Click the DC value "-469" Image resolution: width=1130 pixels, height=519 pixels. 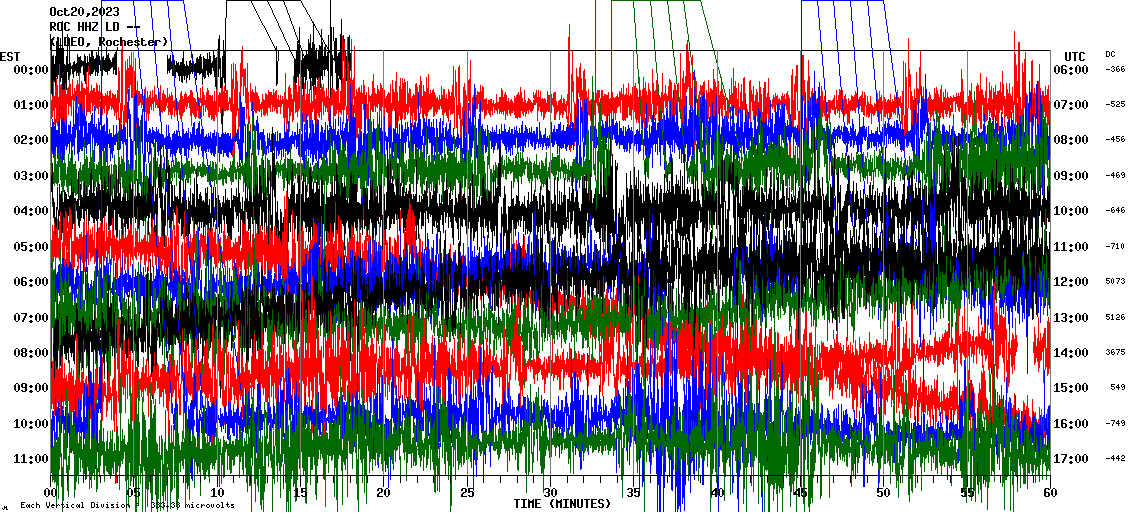click(x=1116, y=175)
